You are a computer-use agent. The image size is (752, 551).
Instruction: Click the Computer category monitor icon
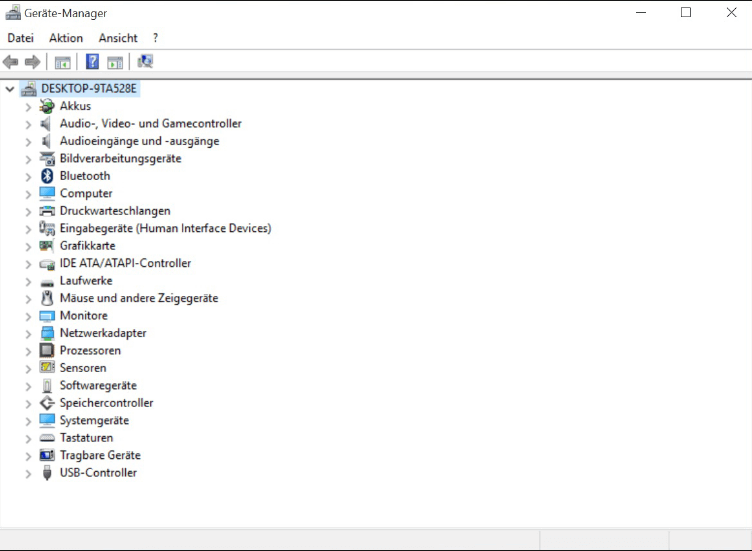point(47,193)
